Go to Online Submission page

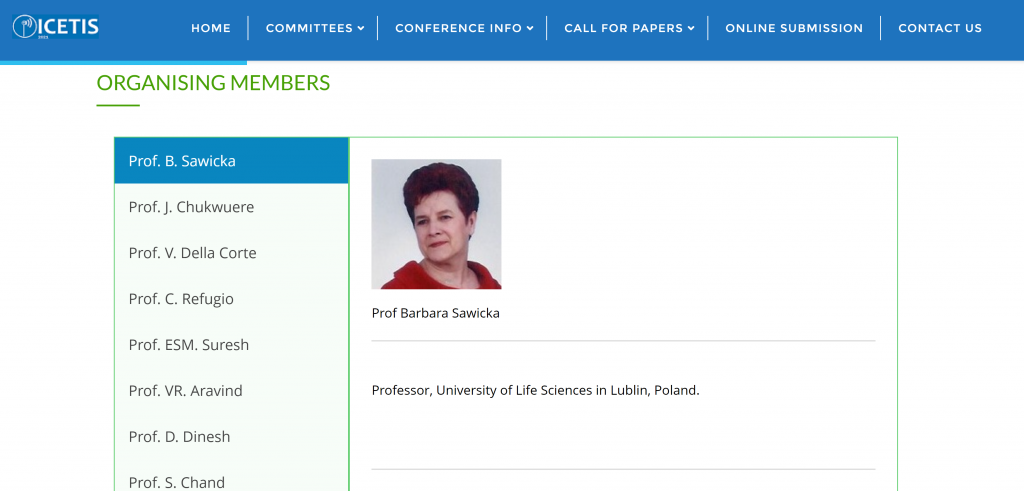794,28
